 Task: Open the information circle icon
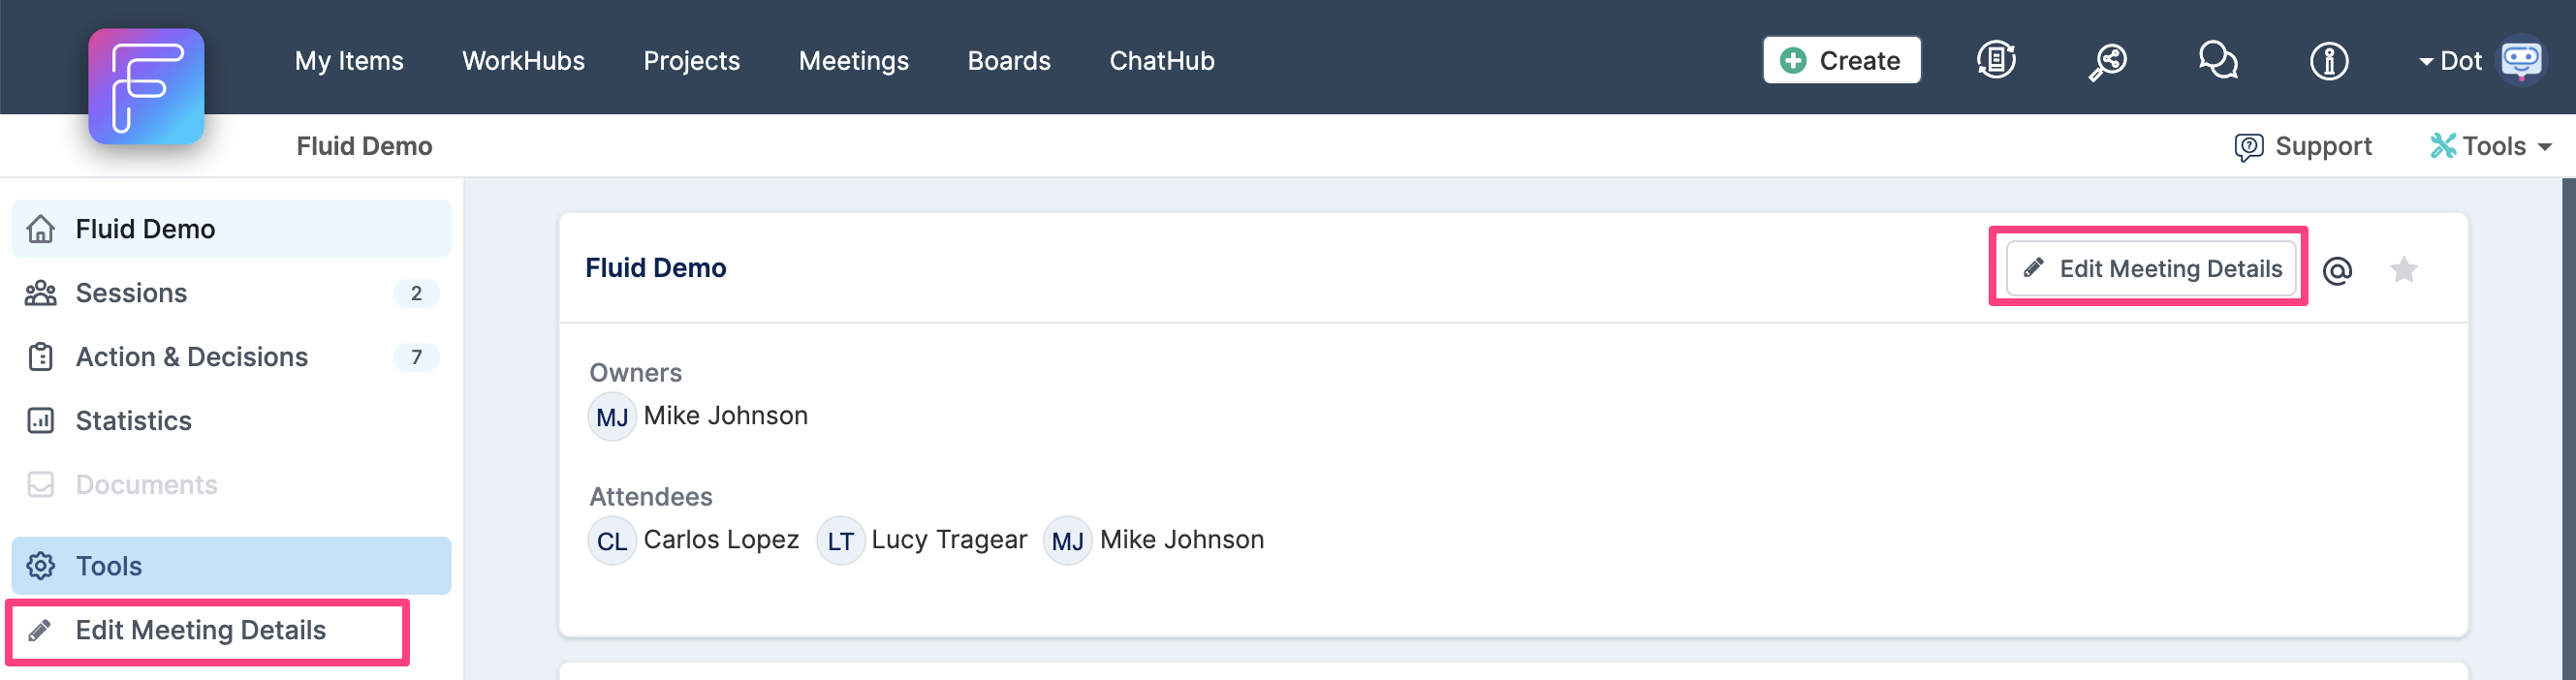pos(2329,61)
